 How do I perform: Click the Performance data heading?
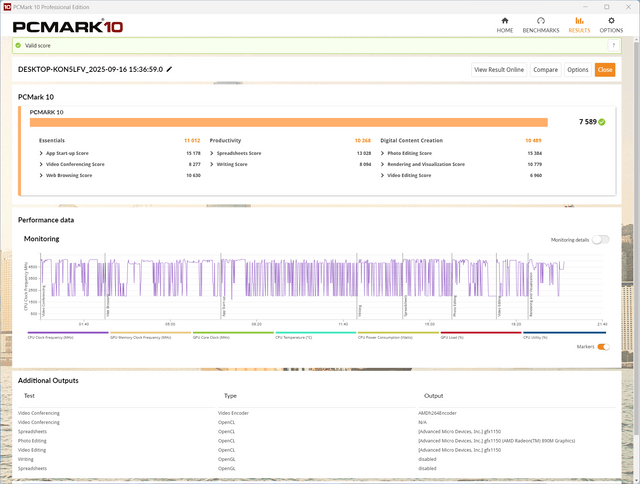pos(46,220)
